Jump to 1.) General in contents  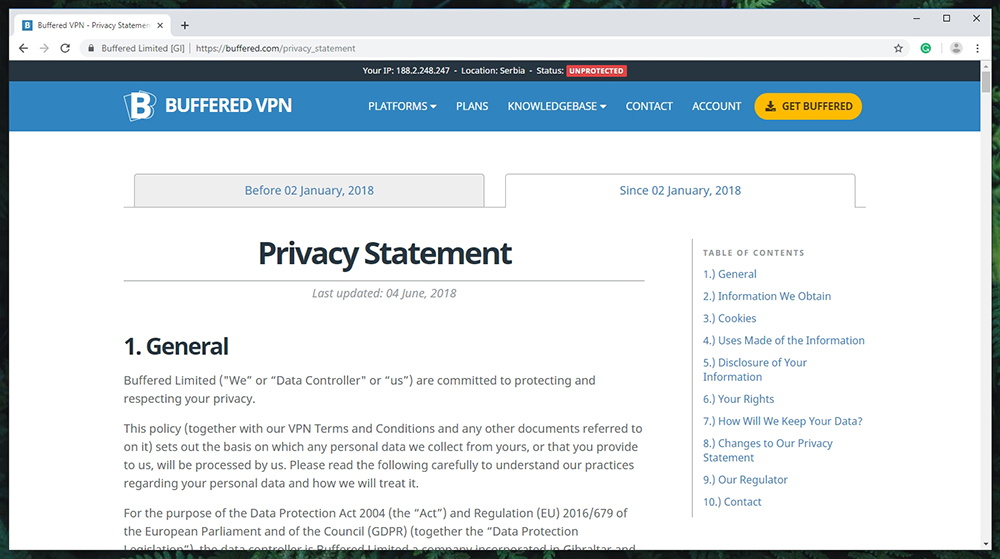[730, 274]
